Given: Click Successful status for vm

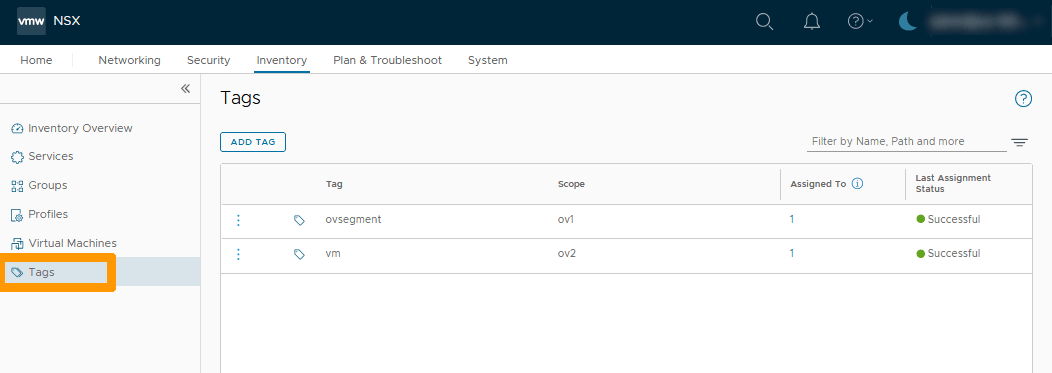Looking at the screenshot, I should click(x=949, y=254).
